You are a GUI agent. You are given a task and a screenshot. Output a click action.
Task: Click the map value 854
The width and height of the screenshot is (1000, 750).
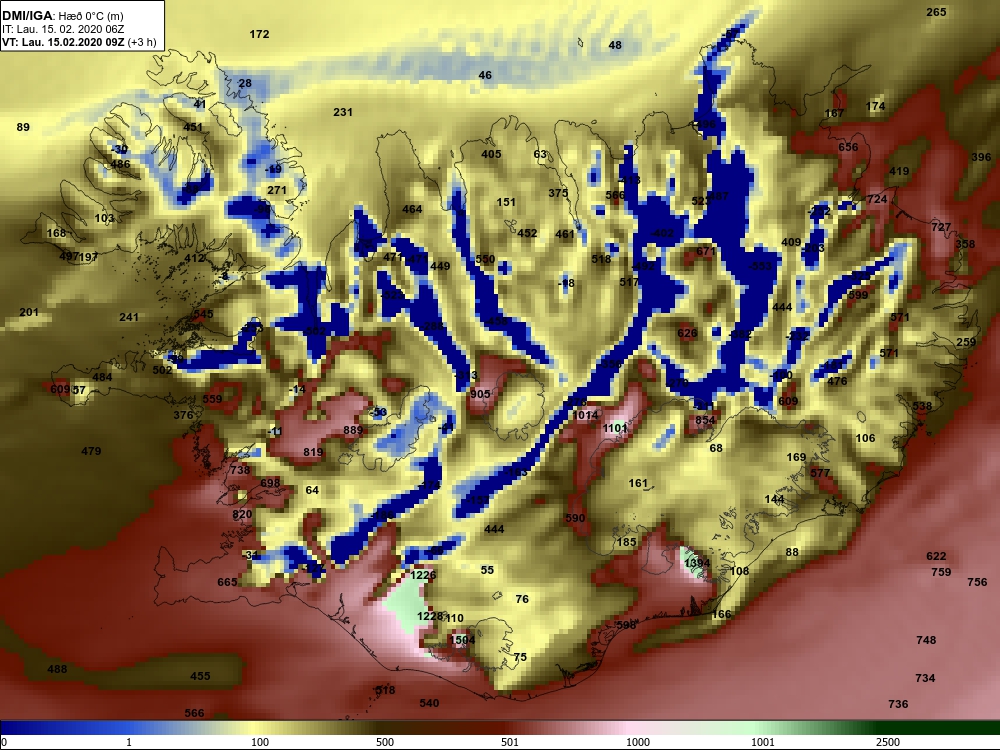pyautogui.click(x=705, y=420)
